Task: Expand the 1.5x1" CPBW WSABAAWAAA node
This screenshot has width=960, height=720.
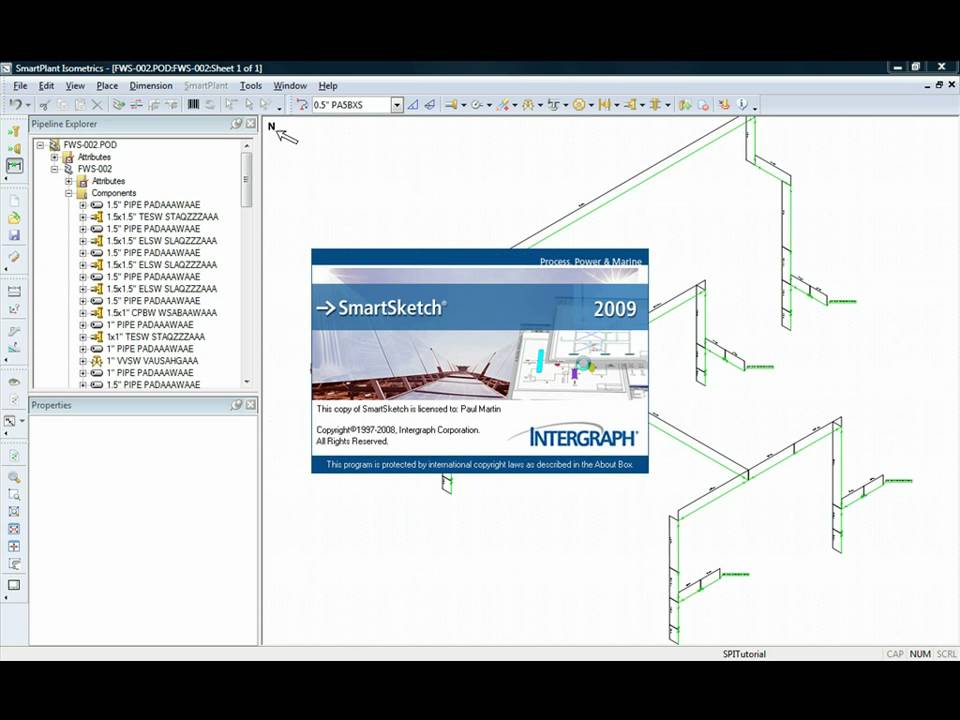Action: click(x=83, y=313)
